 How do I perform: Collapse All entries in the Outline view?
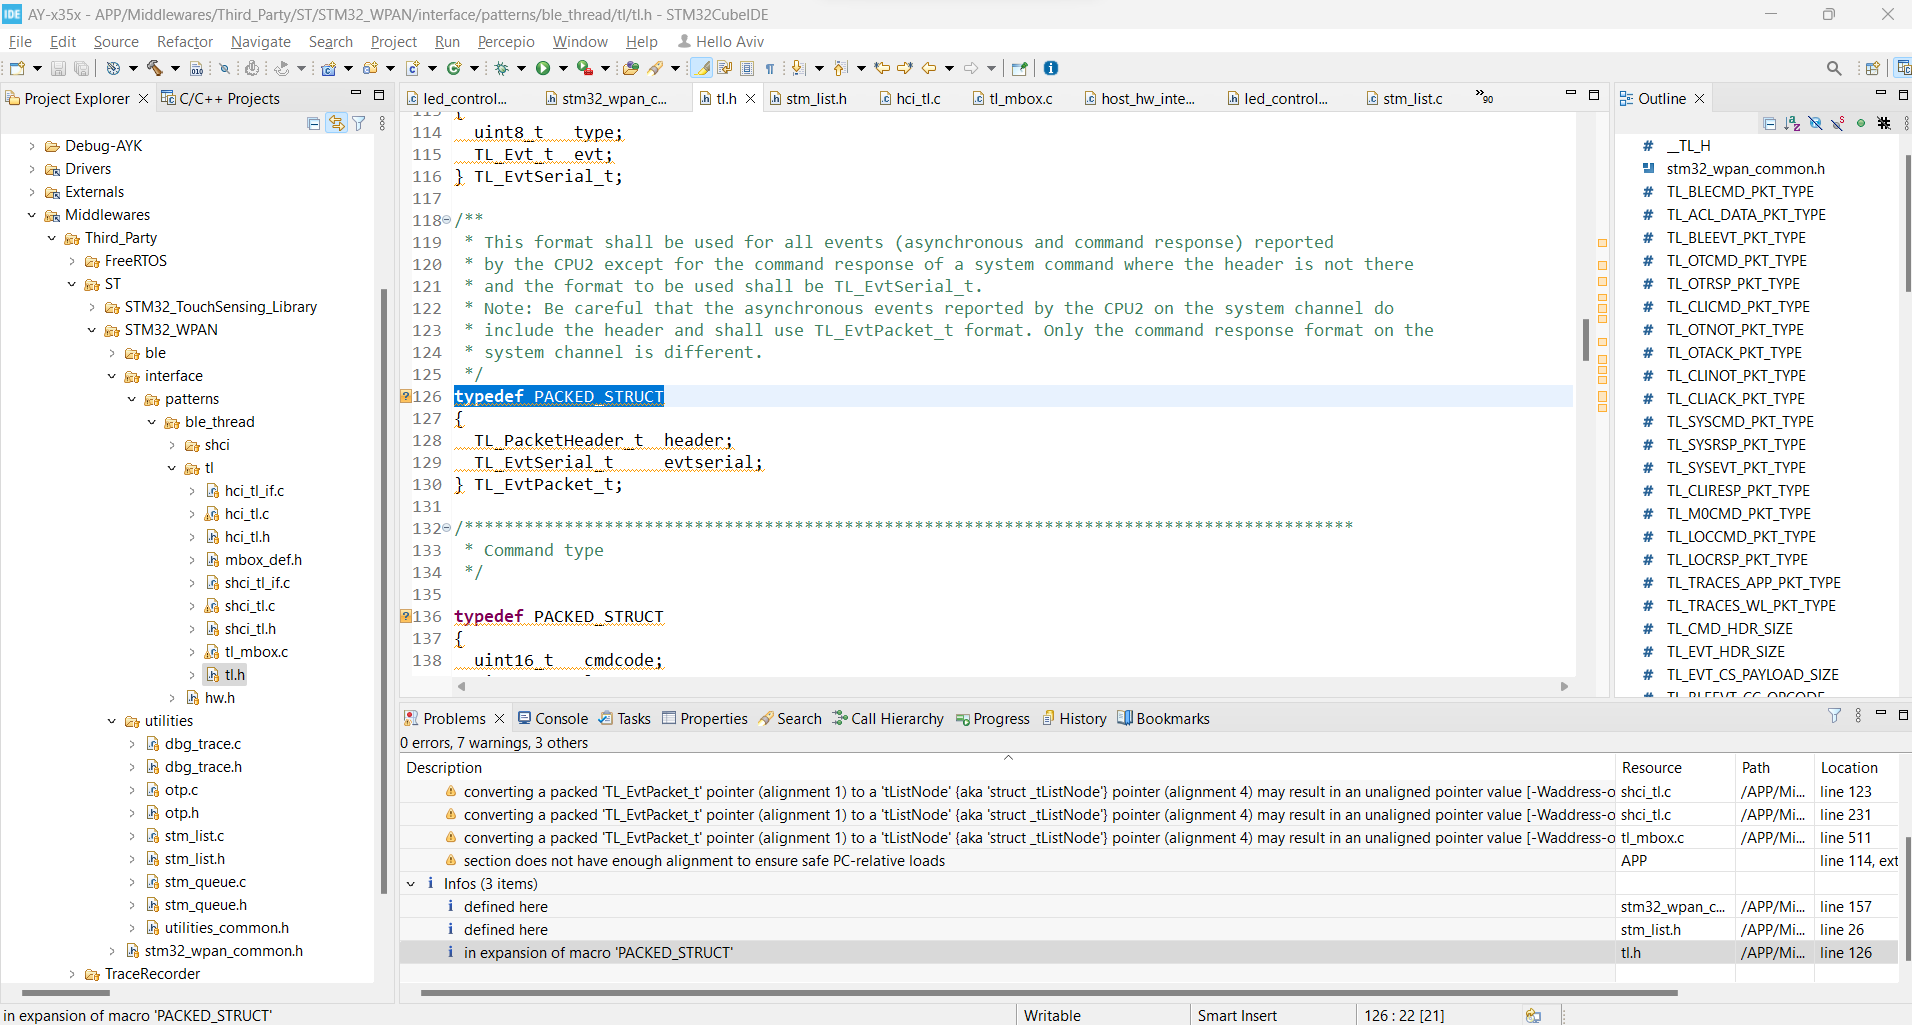coord(1769,123)
